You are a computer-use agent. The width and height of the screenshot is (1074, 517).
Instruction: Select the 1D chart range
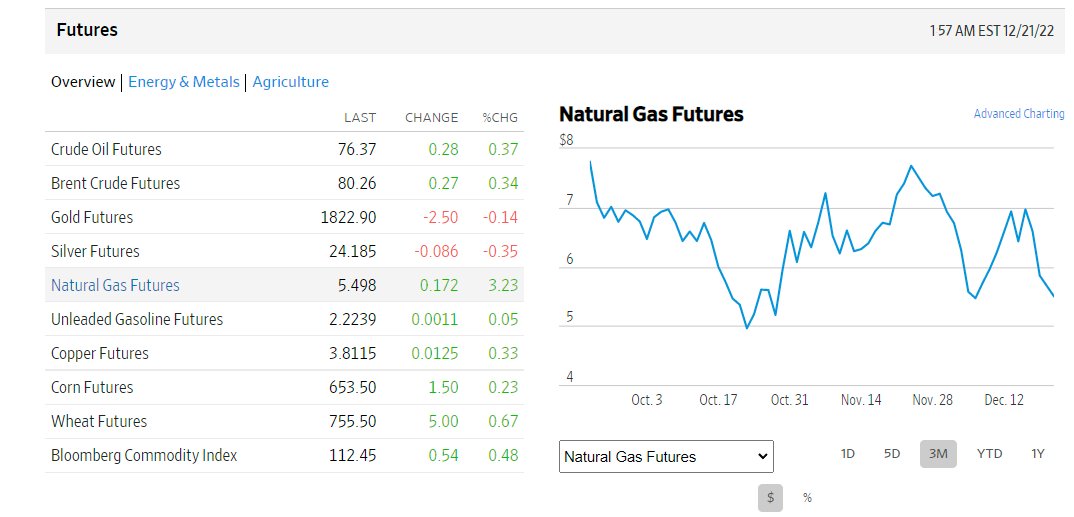(x=847, y=453)
